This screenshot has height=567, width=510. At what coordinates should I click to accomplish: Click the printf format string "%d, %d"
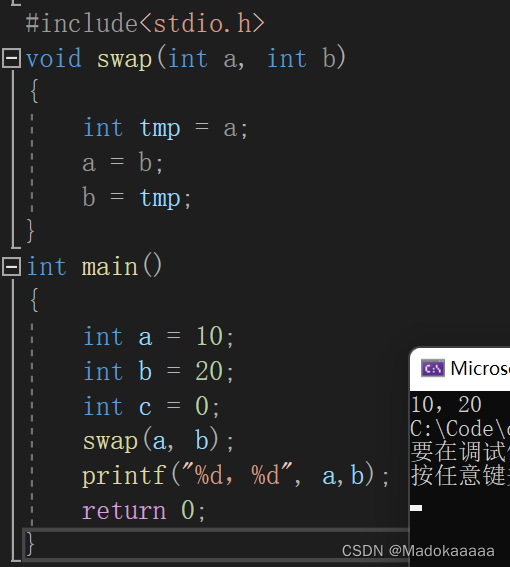[237, 474]
